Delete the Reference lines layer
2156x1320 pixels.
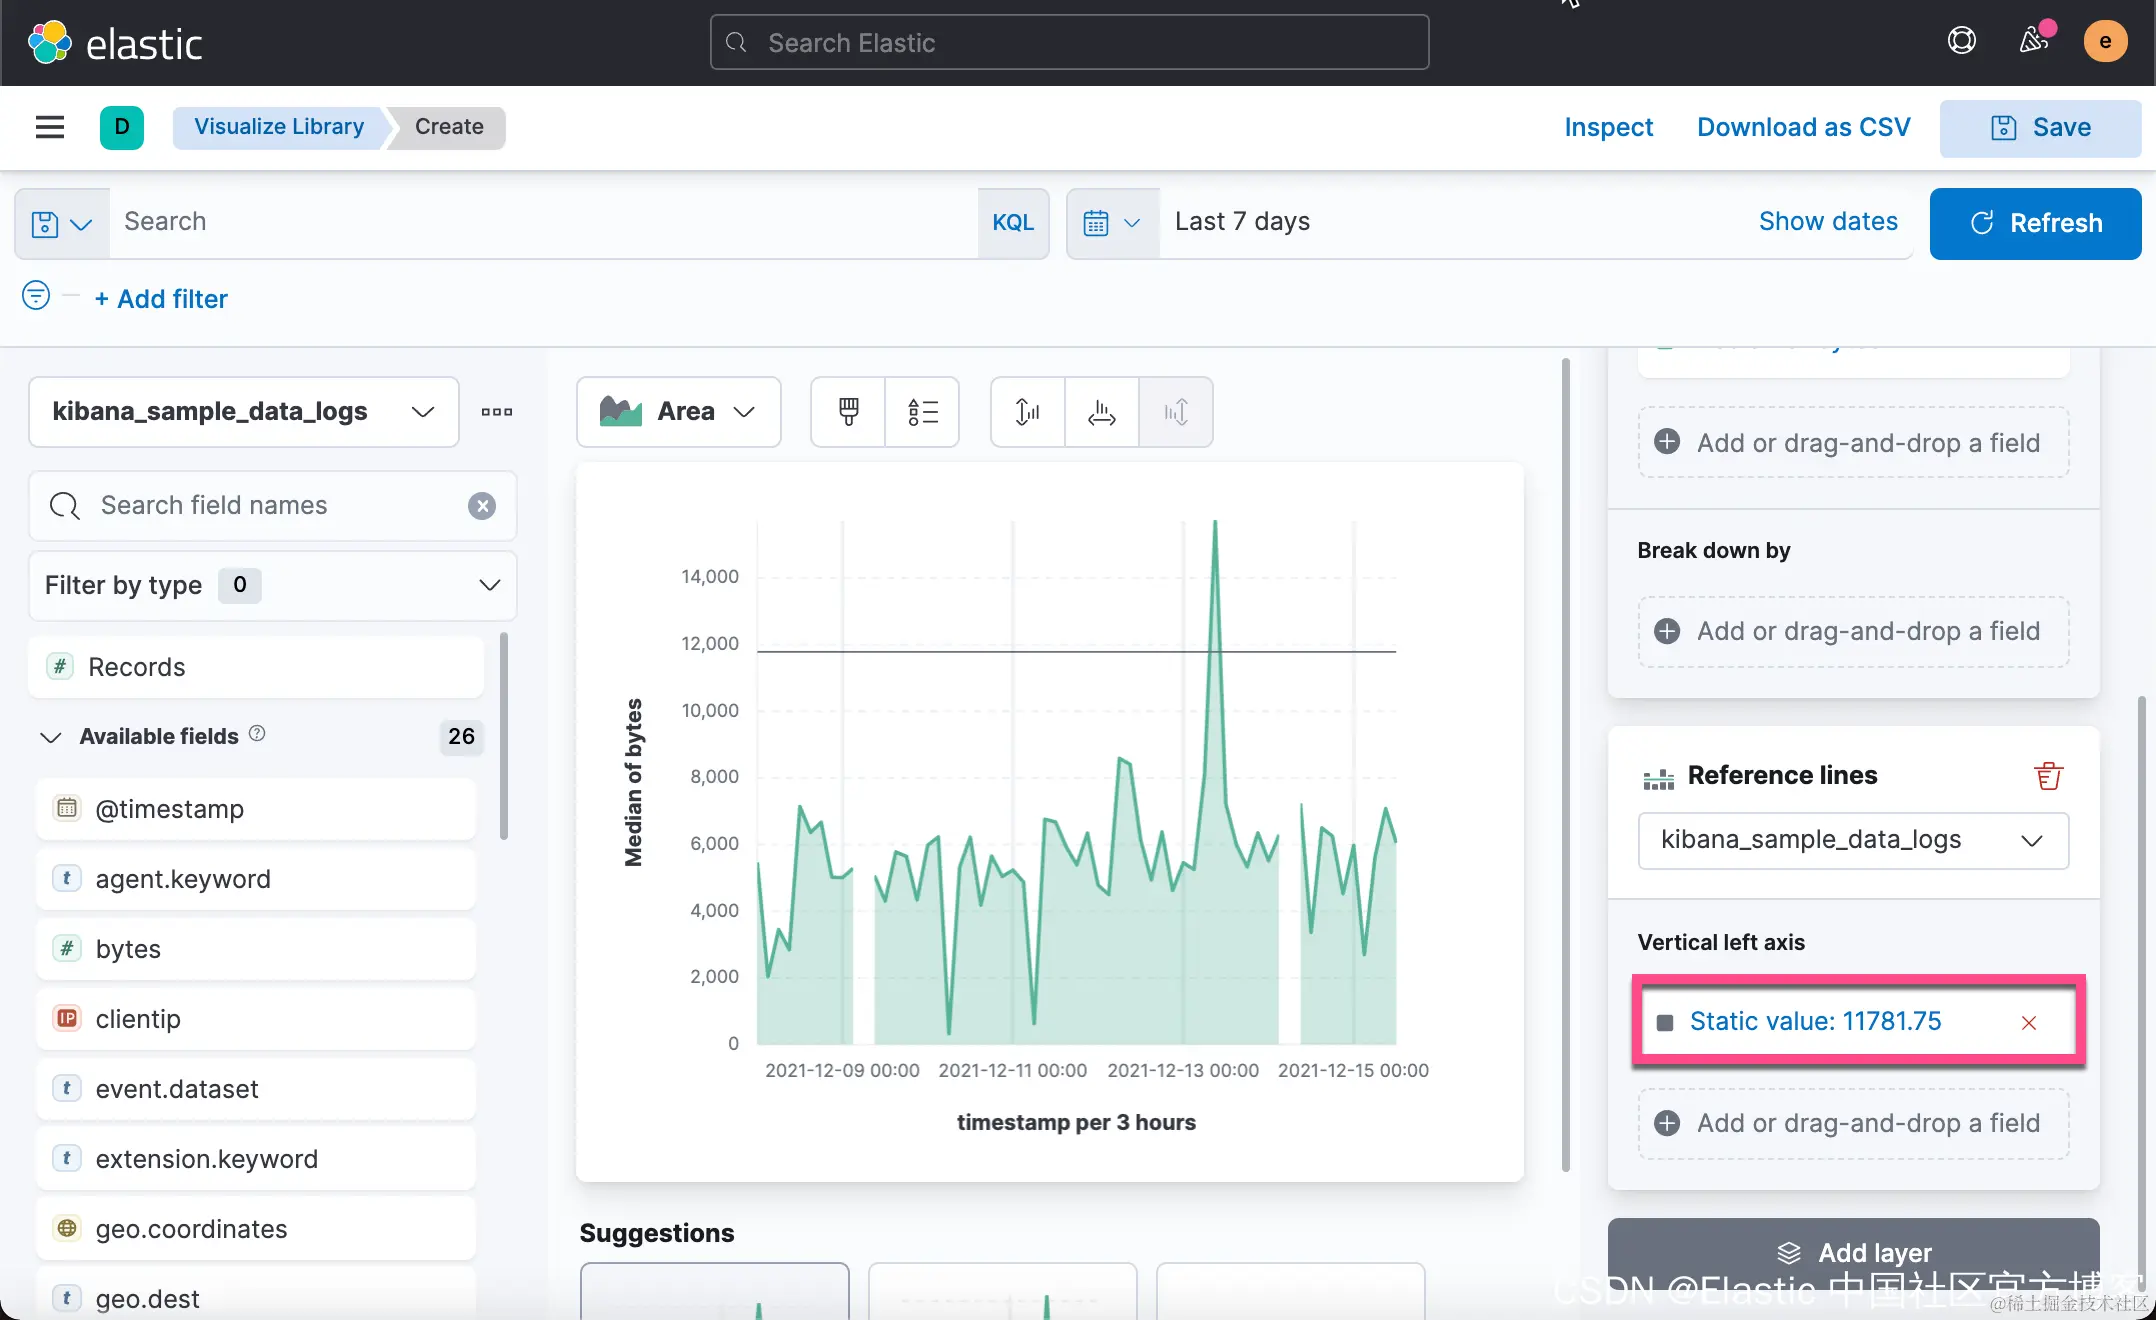(2048, 776)
